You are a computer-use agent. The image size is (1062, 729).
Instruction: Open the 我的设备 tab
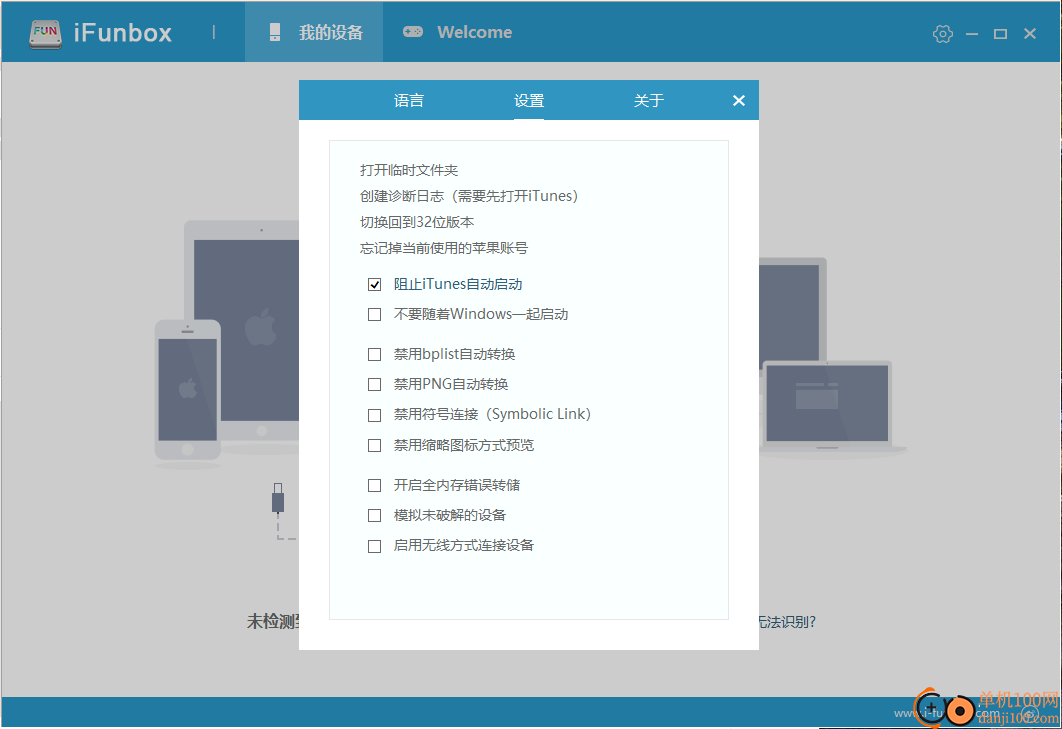[x=314, y=32]
